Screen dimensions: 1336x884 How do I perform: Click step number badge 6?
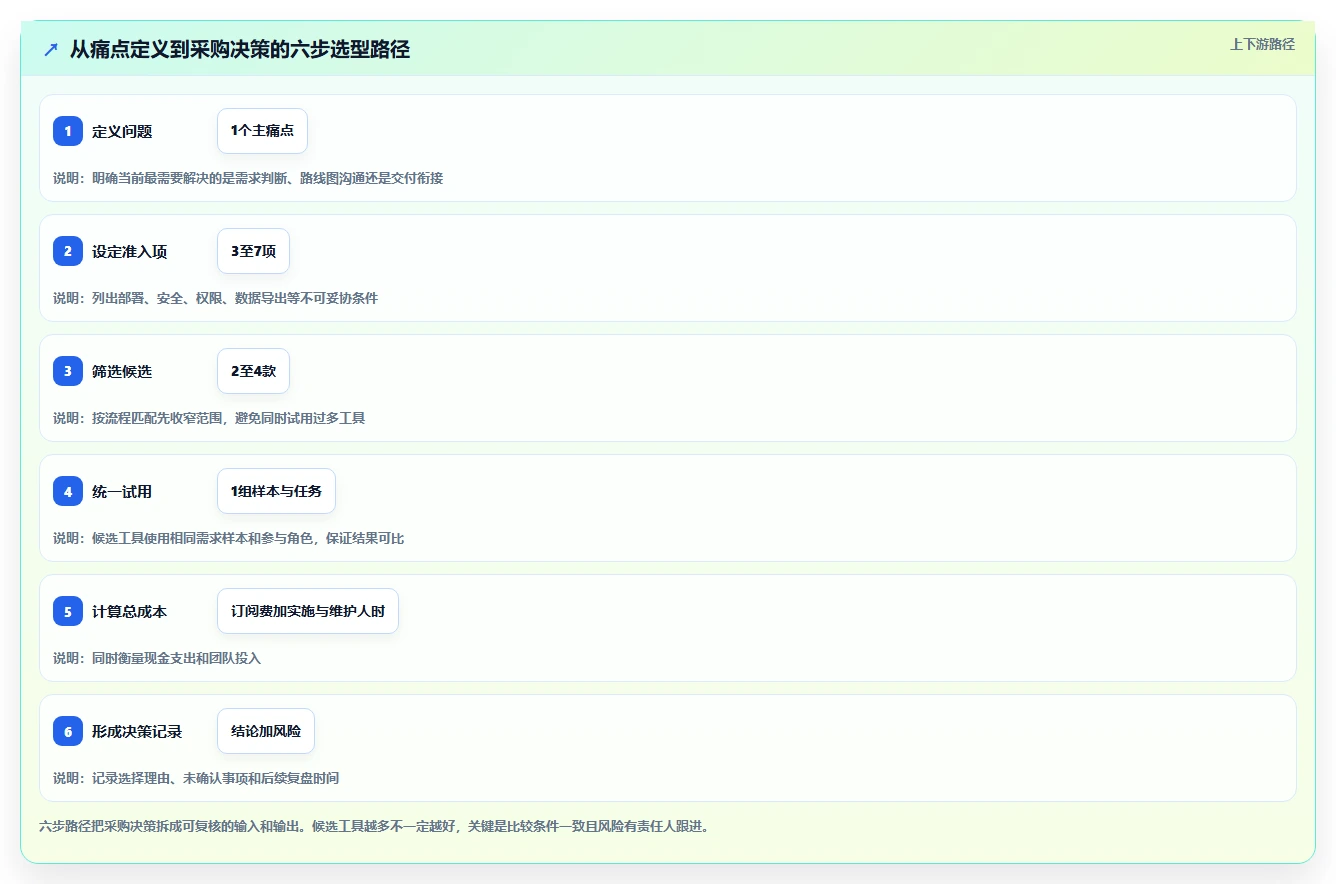tap(68, 731)
